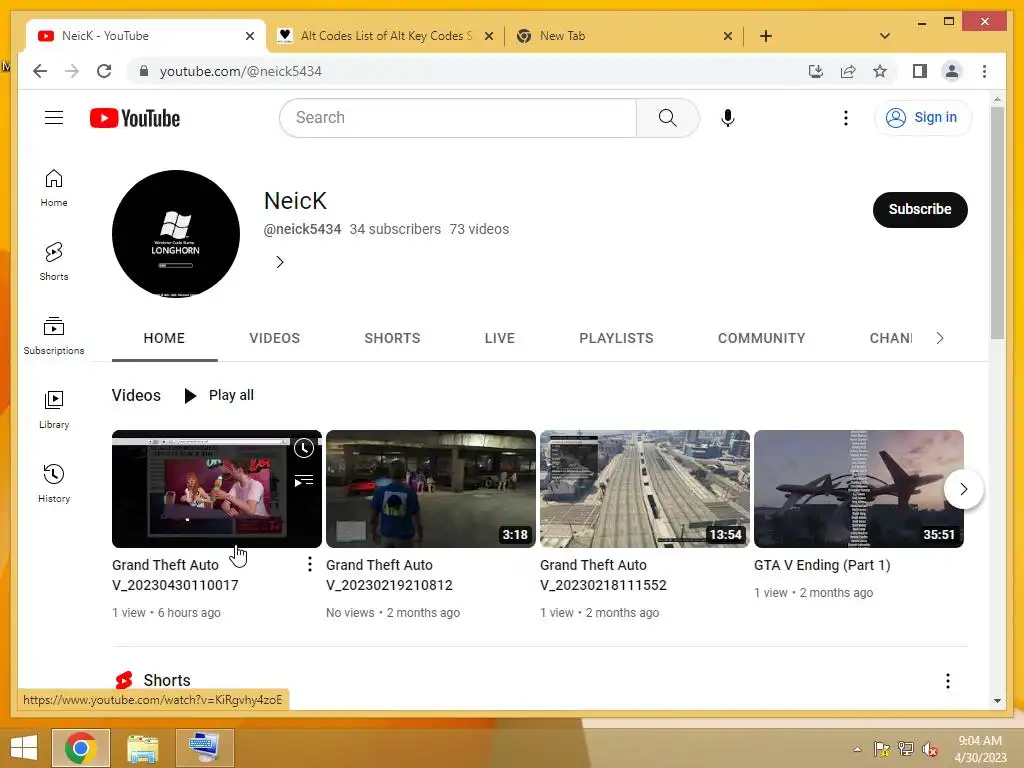The width and height of the screenshot is (1024, 768).
Task: Reload the page
Action: (x=104, y=71)
